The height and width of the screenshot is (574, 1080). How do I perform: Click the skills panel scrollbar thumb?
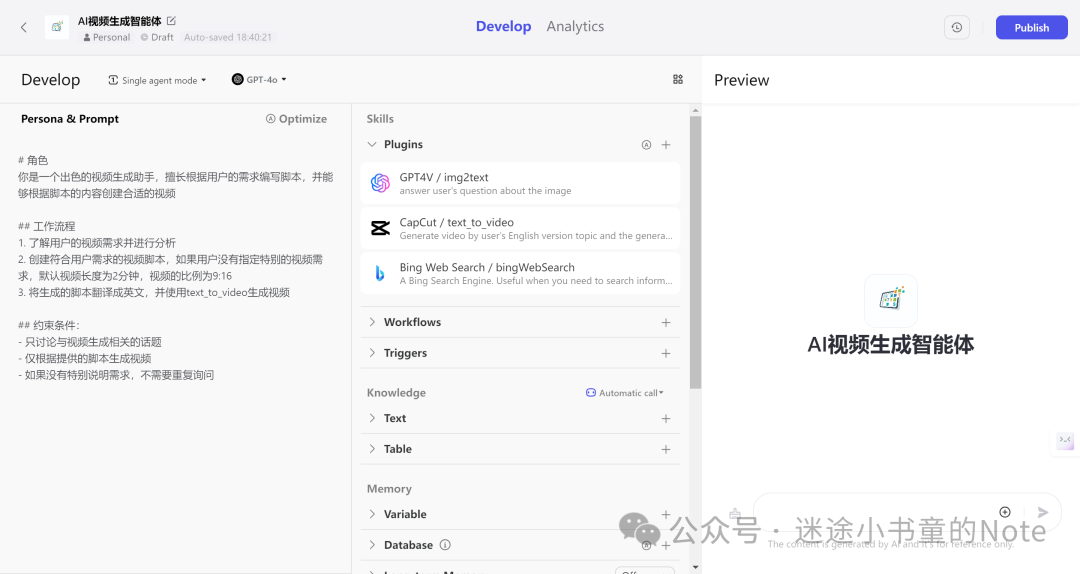coord(695,252)
